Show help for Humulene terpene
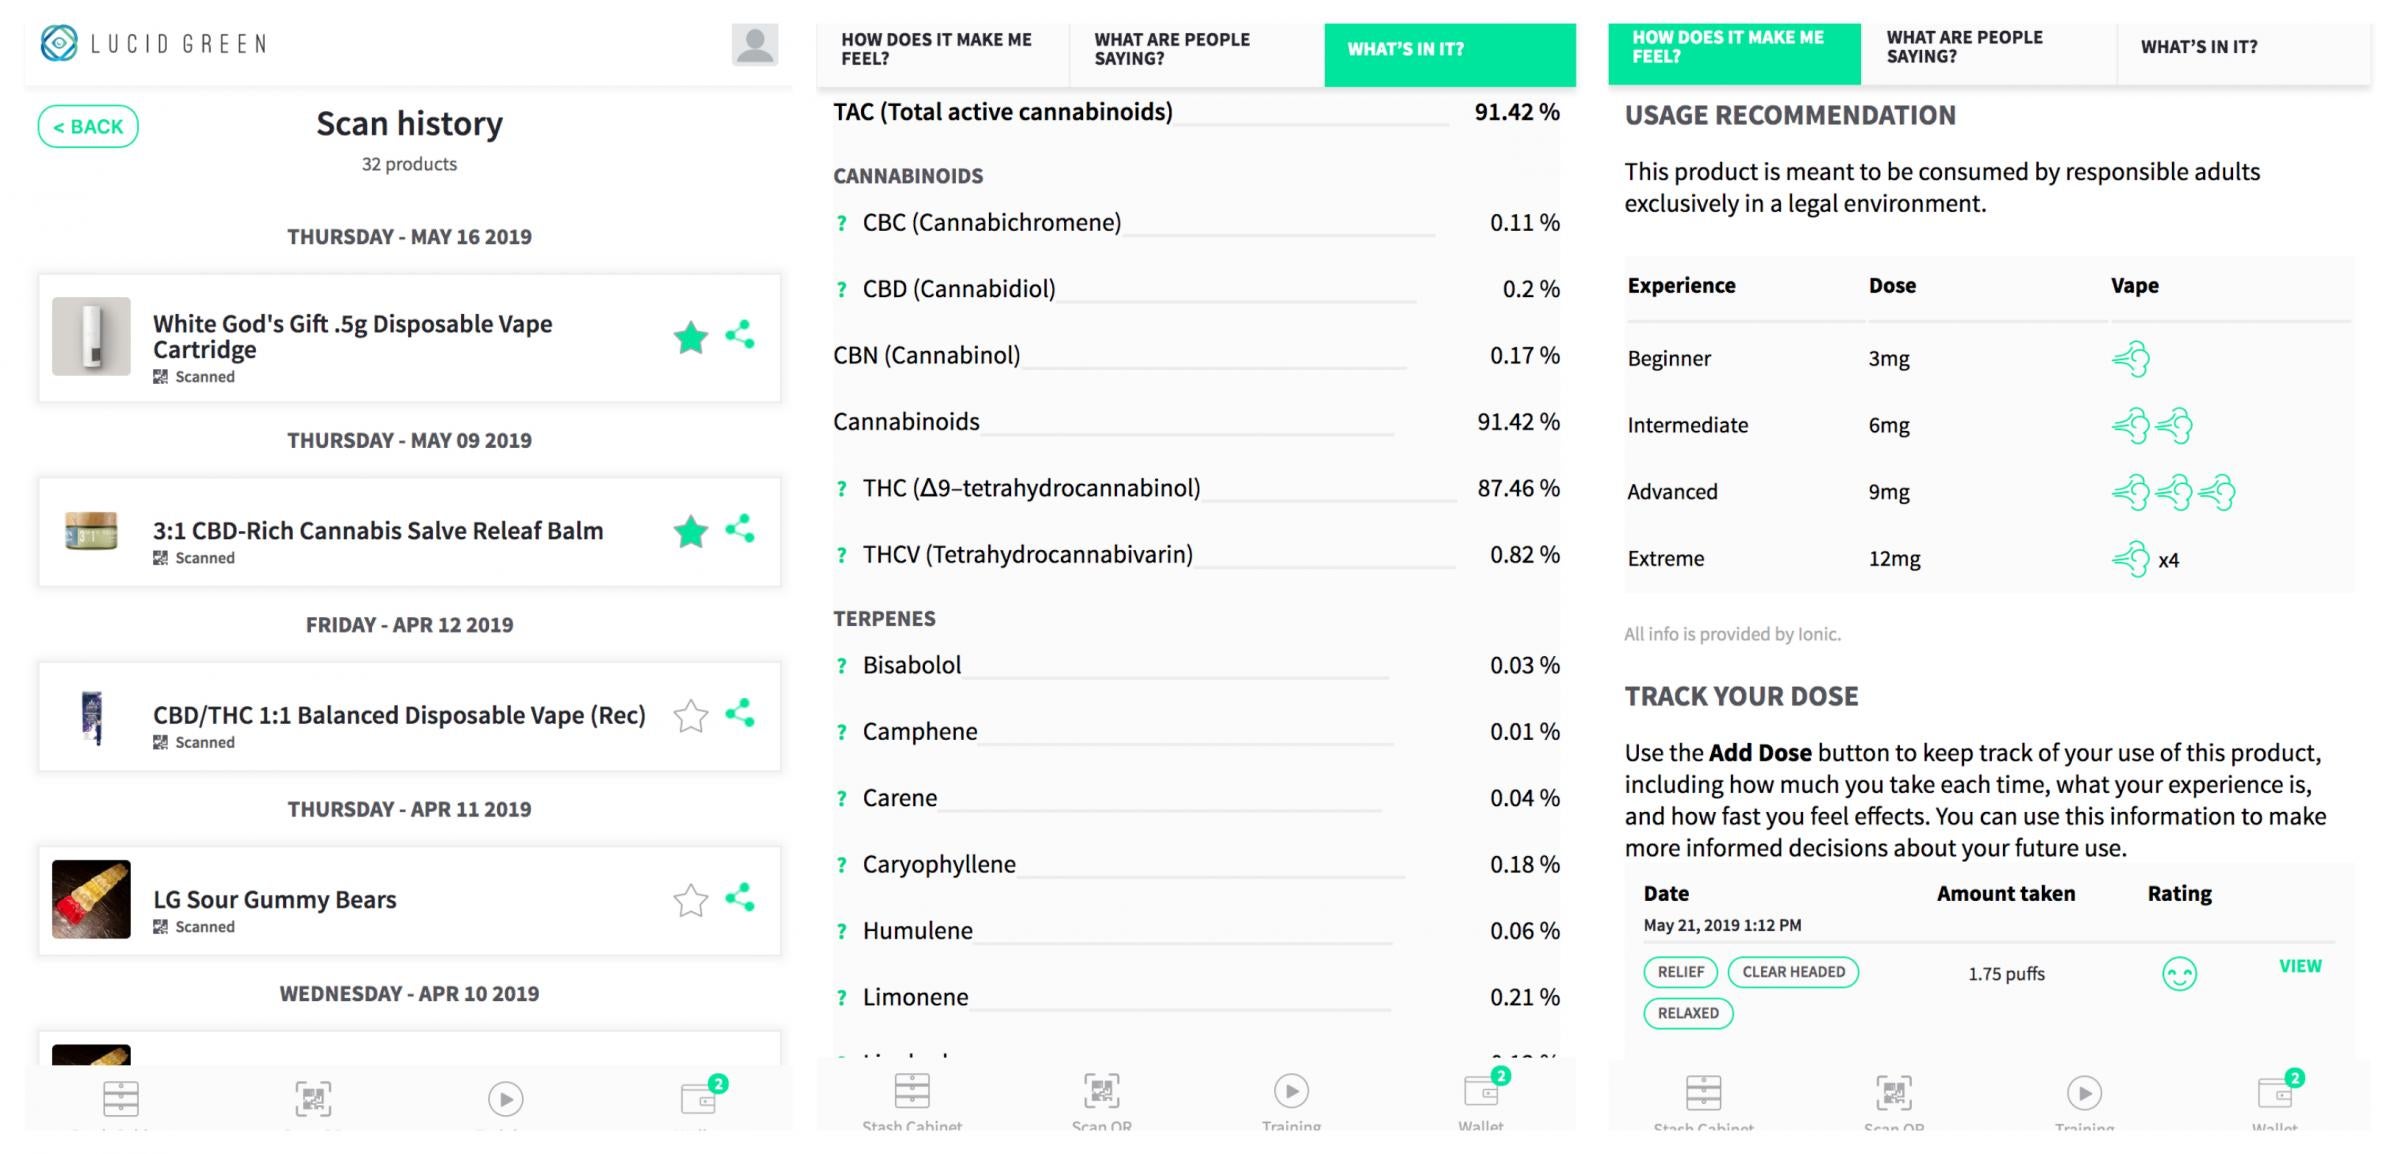This screenshot has height=1154, width=2400. [841, 931]
